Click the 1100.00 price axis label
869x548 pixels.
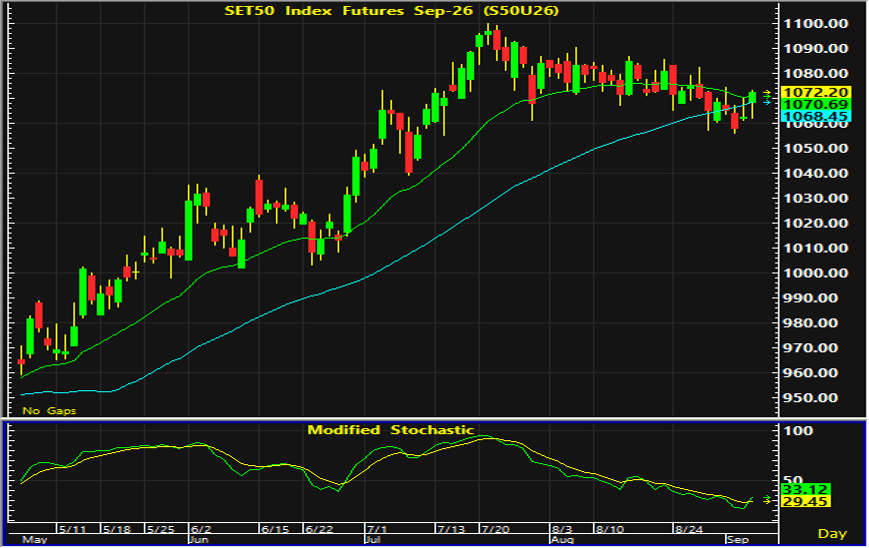tap(815, 23)
